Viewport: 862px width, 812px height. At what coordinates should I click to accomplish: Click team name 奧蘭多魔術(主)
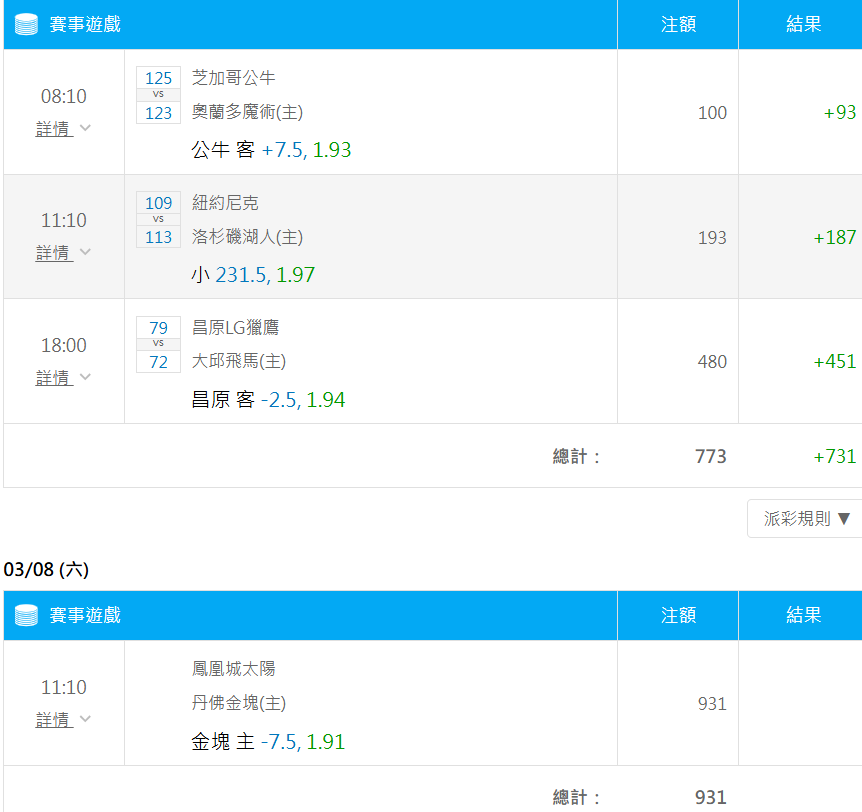pos(247,112)
